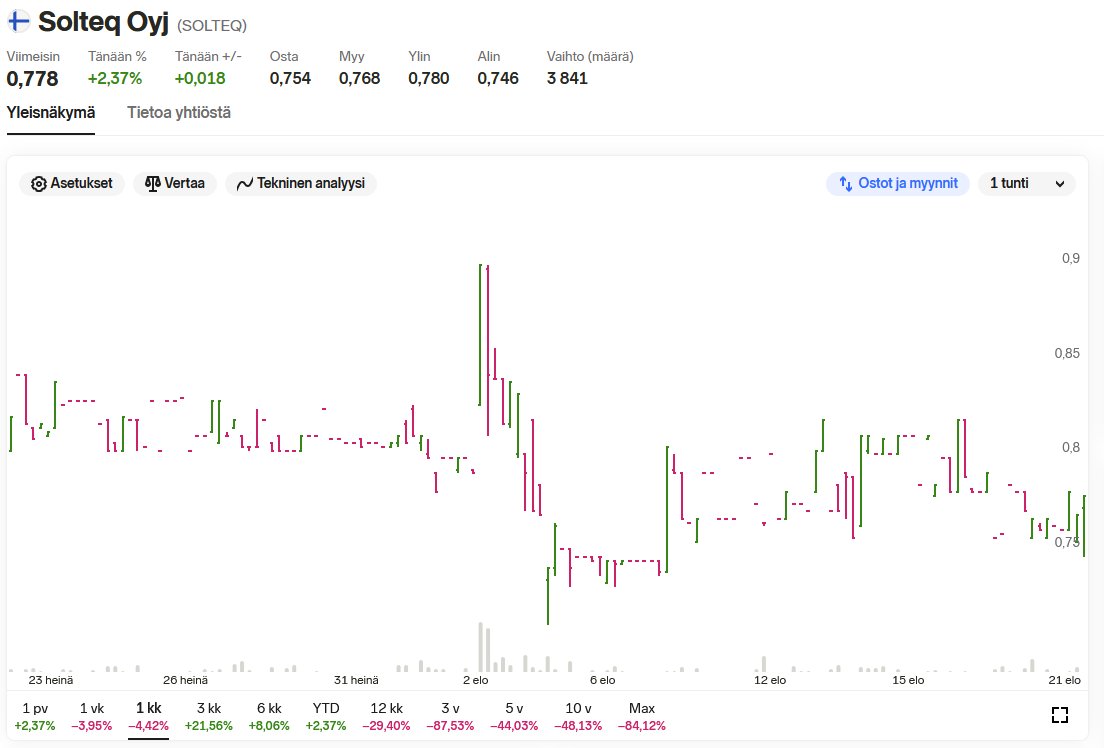Image resolution: width=1104 pixels, height=748 pixels.
Task: Click the Osta price 0,754
Action: click(290, 78)
